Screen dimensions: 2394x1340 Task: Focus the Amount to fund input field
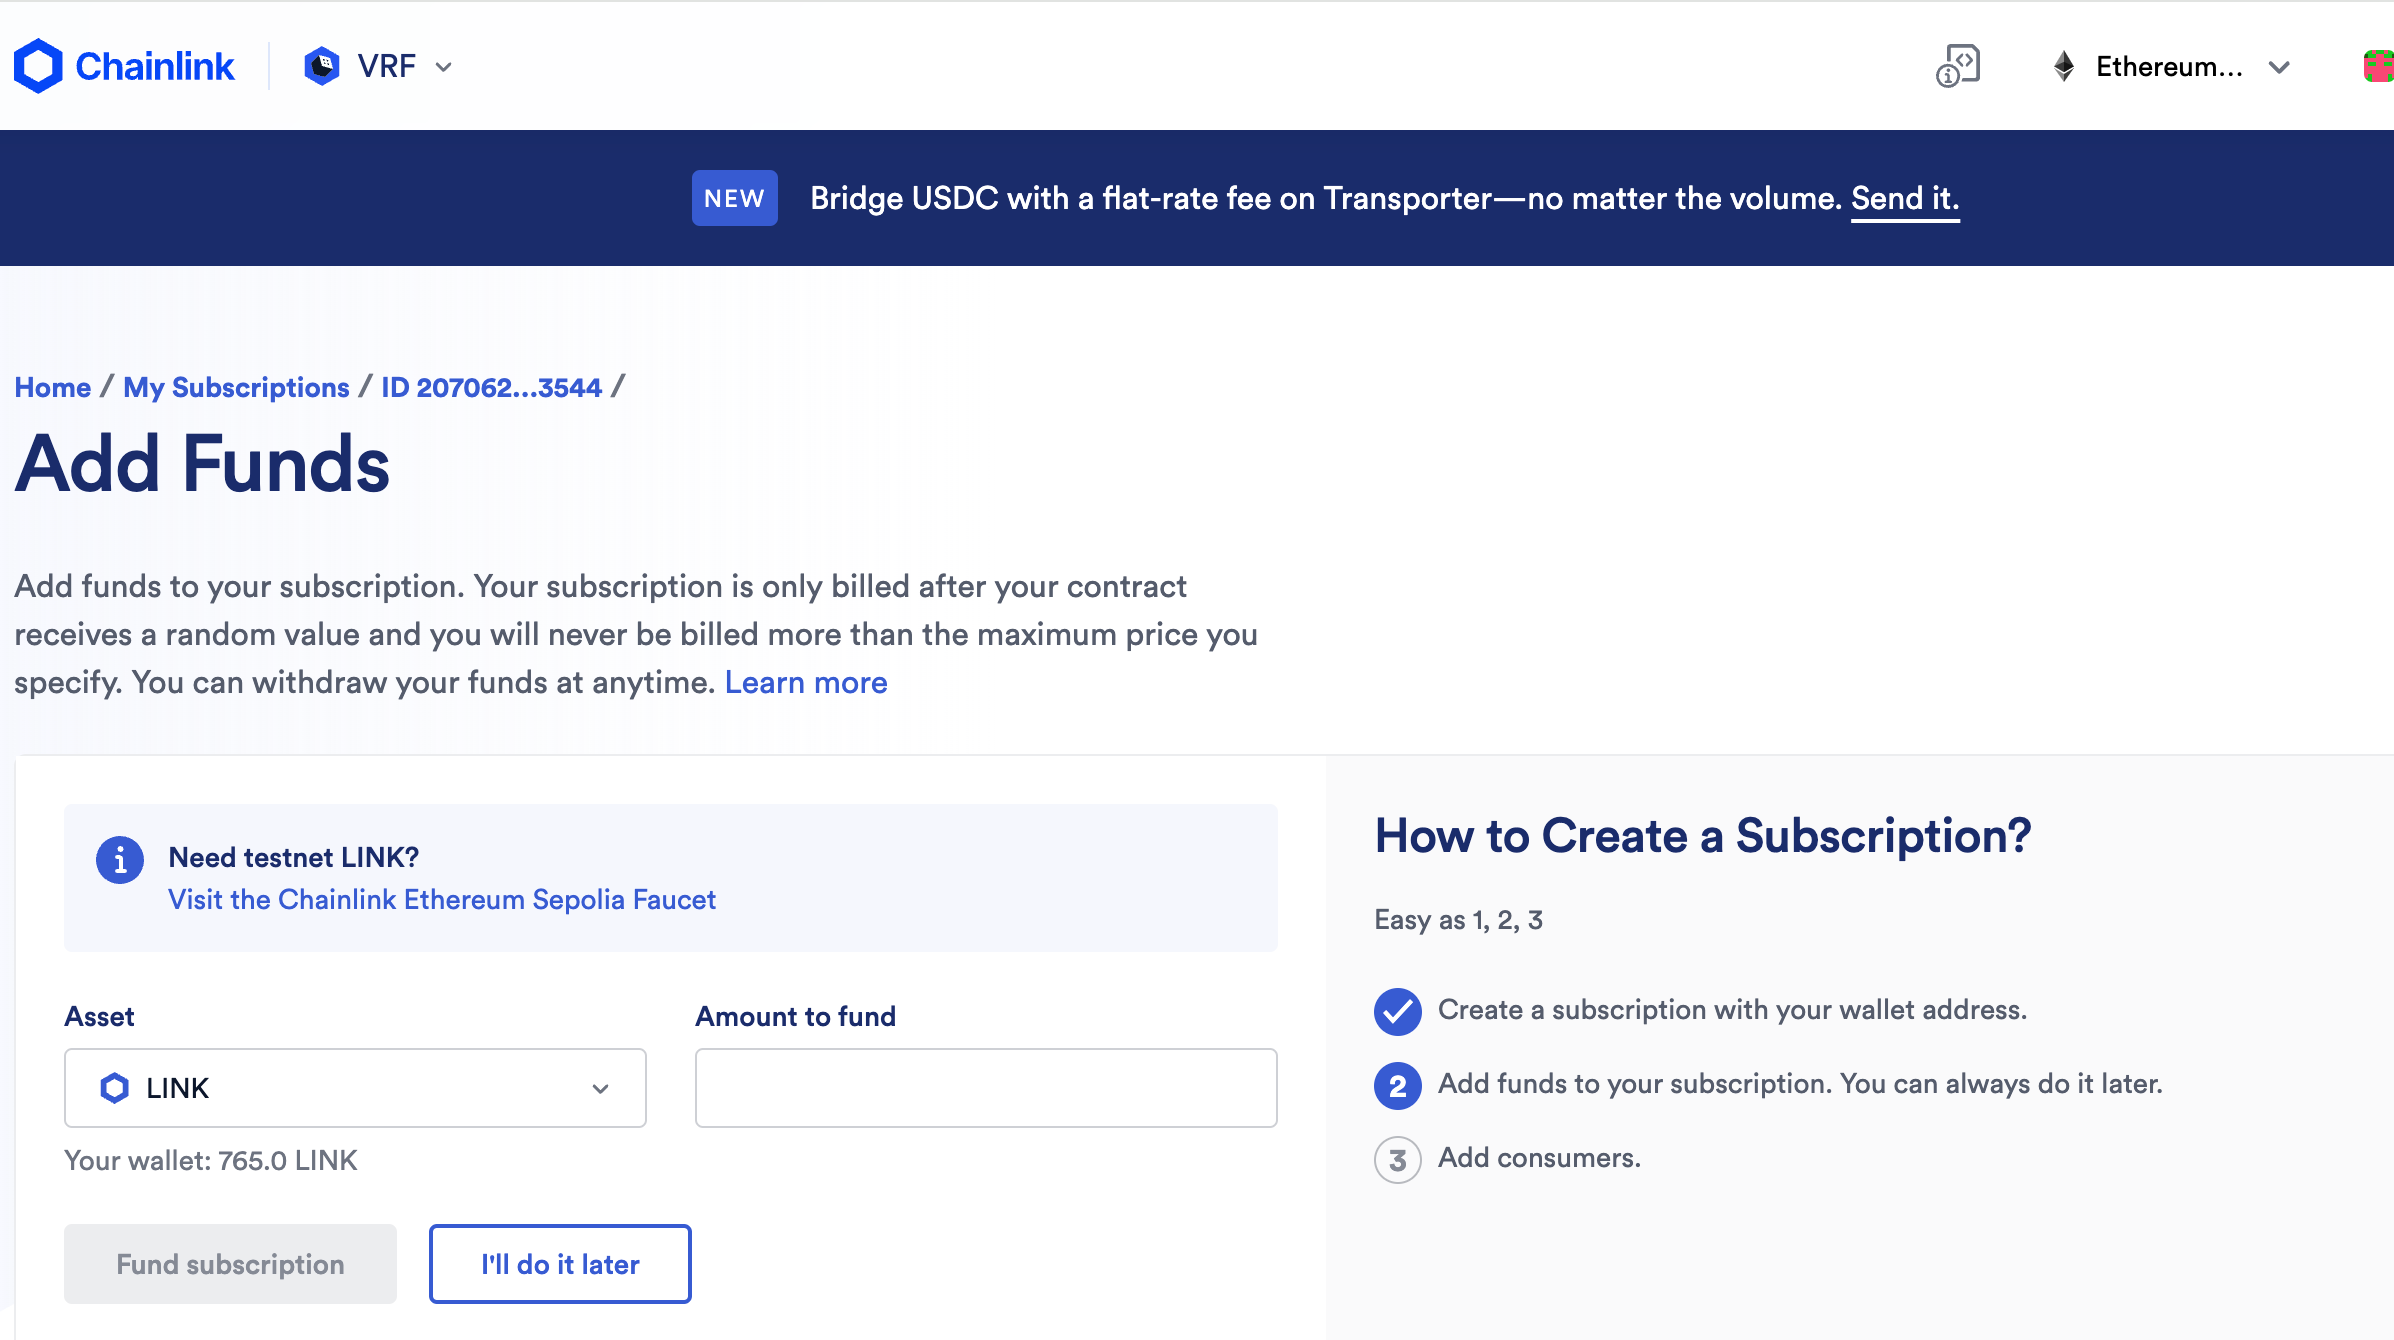click(986, 1088)
